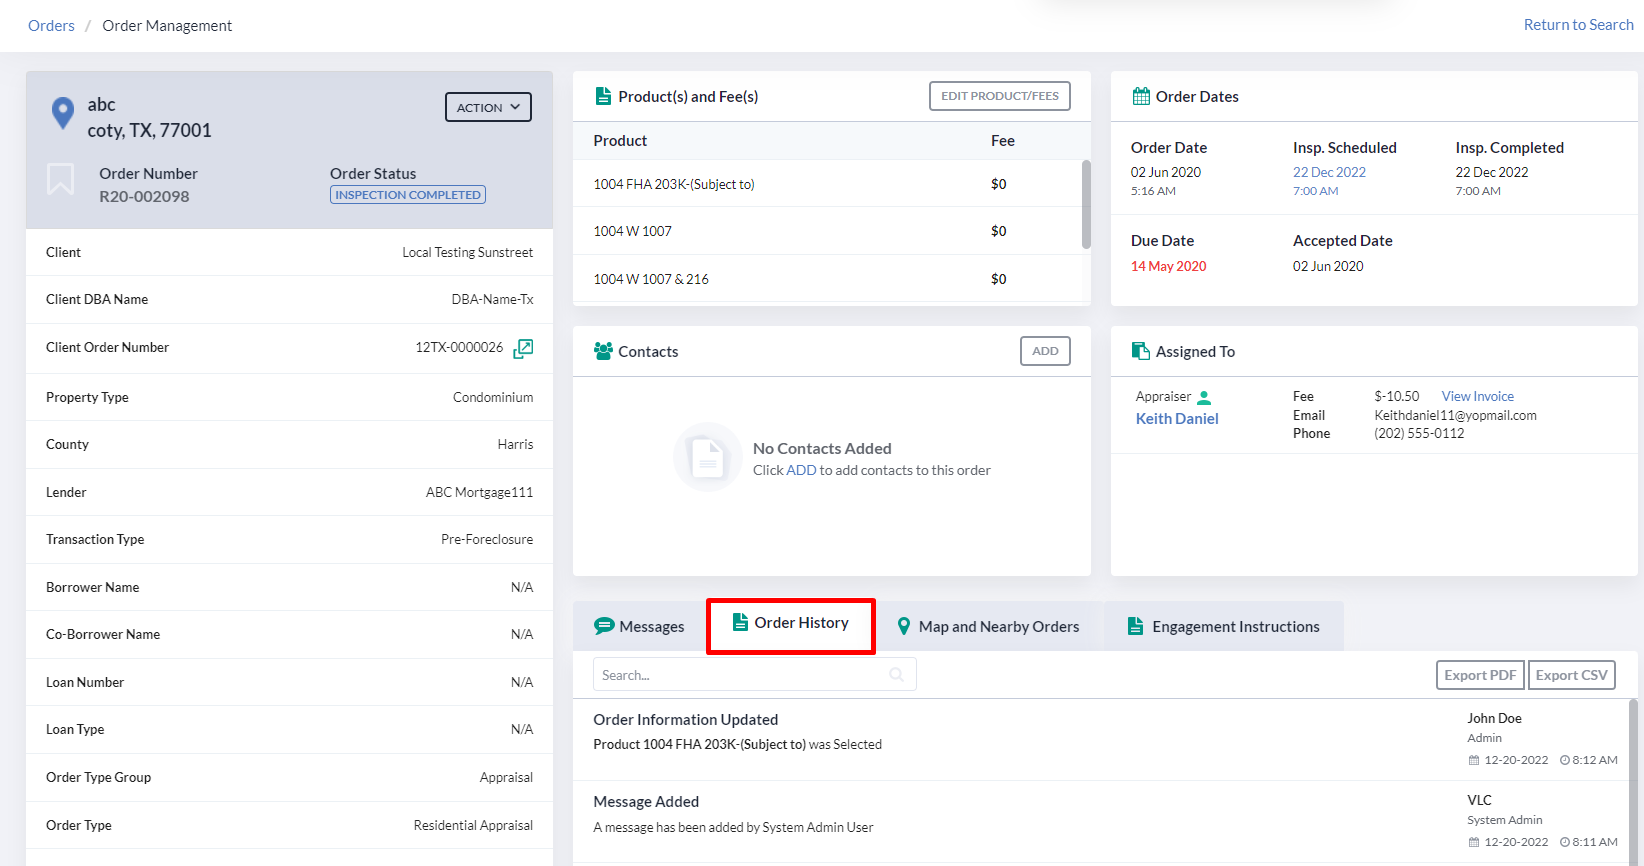Switch to the Messages tab
The width and height of the screenshot is (1644, 866).
click(x=639, y=626)
